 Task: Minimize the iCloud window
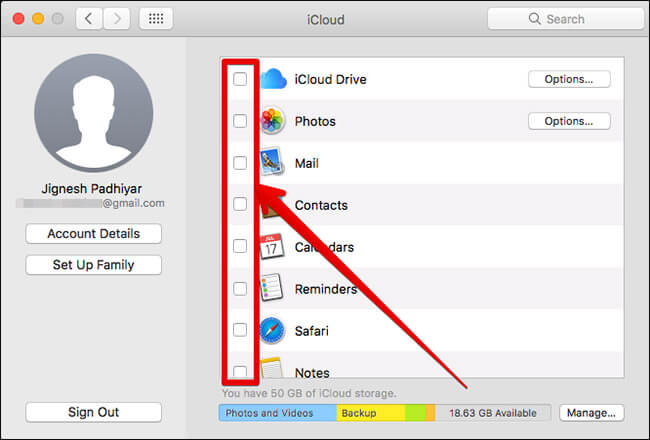[38, 19]
